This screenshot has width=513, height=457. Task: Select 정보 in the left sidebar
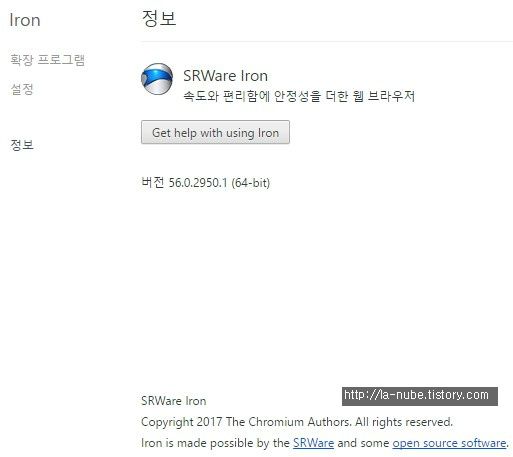point(22,145)
